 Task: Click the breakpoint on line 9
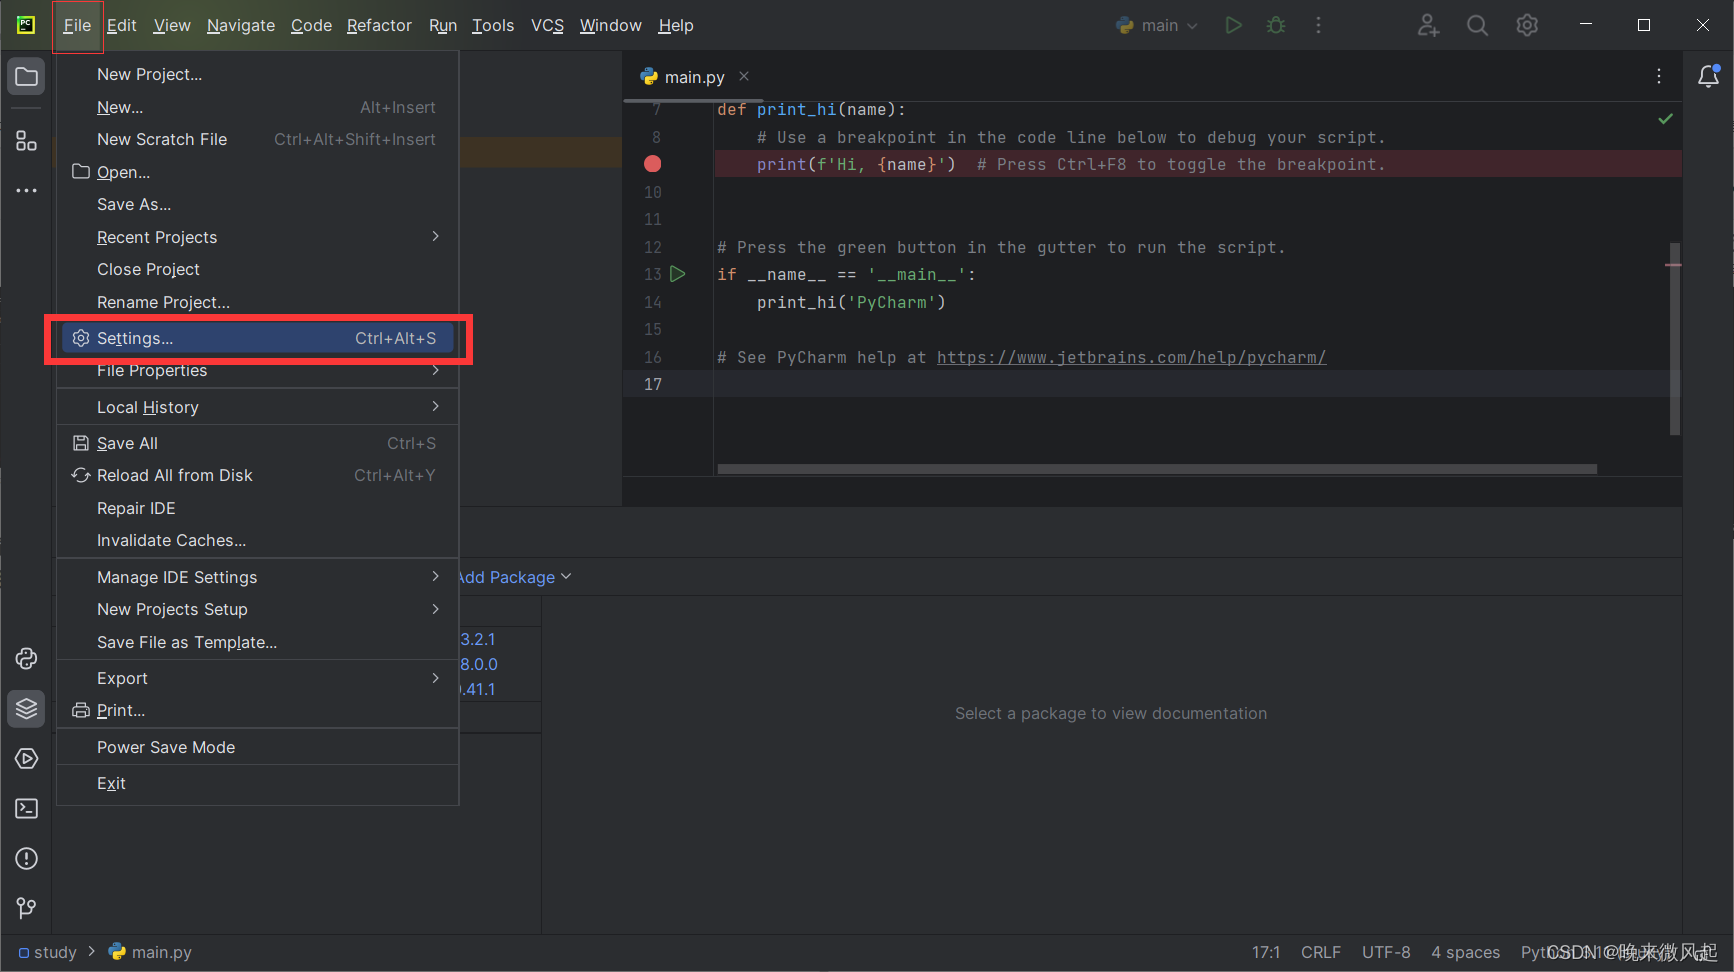pyautogui.click(x=652, y=164)
